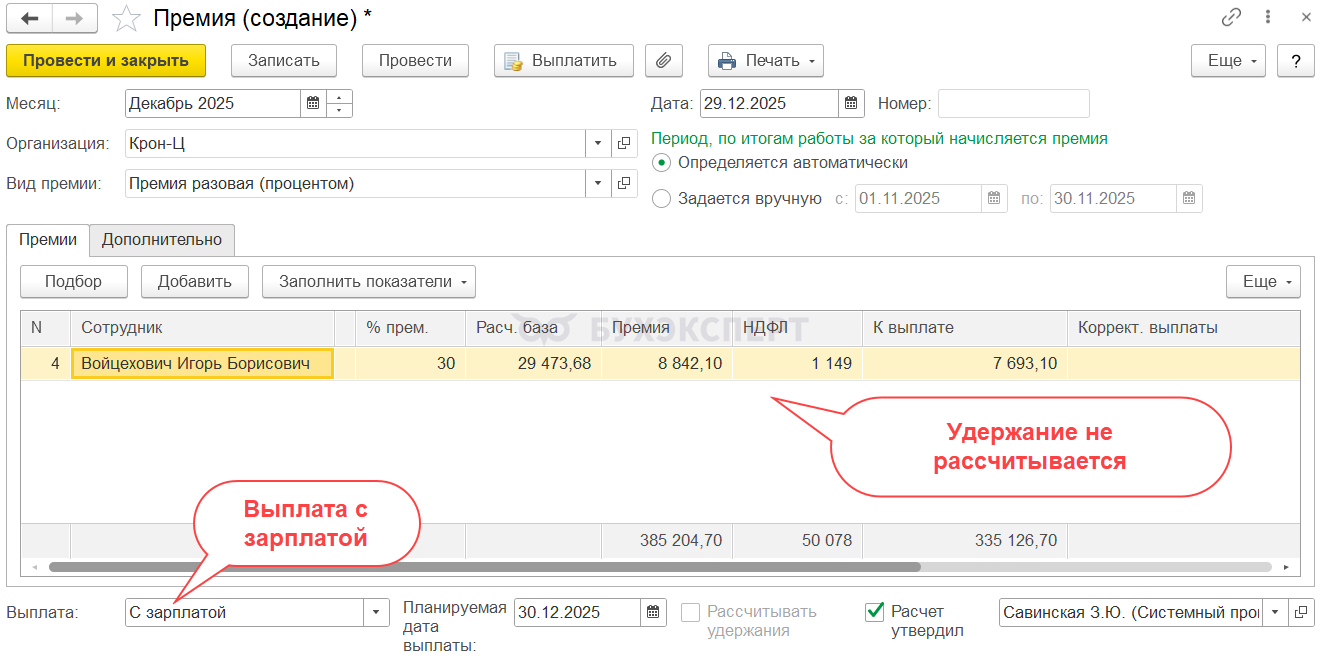Click the Сотрудник column header
The height and width of the screenshot is (659, 1320).
[x=203, y=328]
